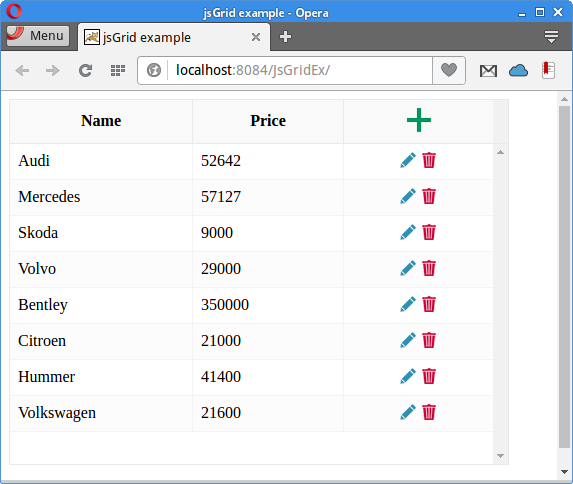Reload the page
Screen dimensions: 573x484
86,70
